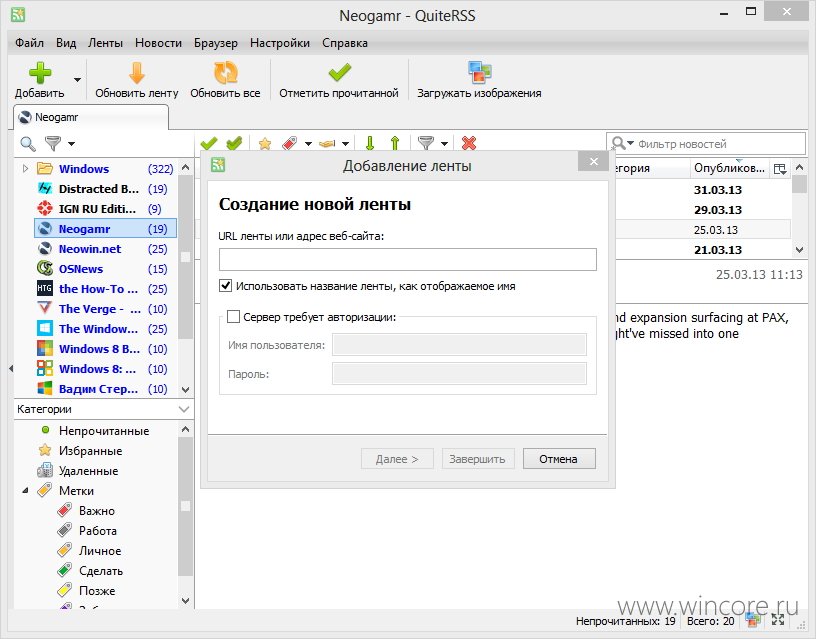The width and height of the screenshot is (816, 639).
Task: Open the Настройки menu
Action: point(279,43)
